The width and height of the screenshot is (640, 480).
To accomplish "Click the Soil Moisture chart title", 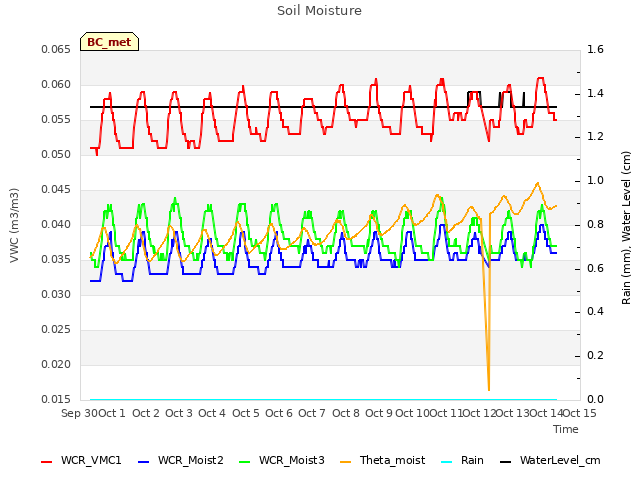I will (320, 11).
